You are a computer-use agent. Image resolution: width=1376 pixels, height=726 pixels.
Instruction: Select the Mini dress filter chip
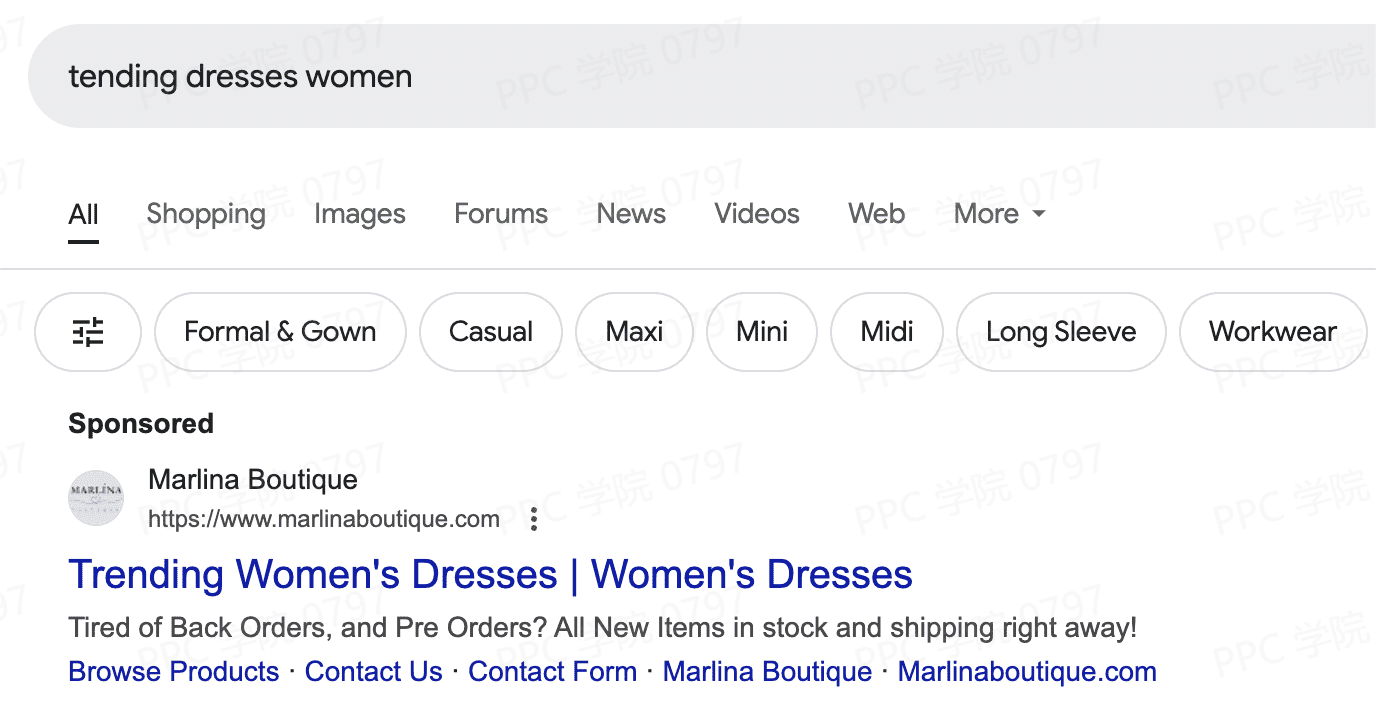(762, 332)
